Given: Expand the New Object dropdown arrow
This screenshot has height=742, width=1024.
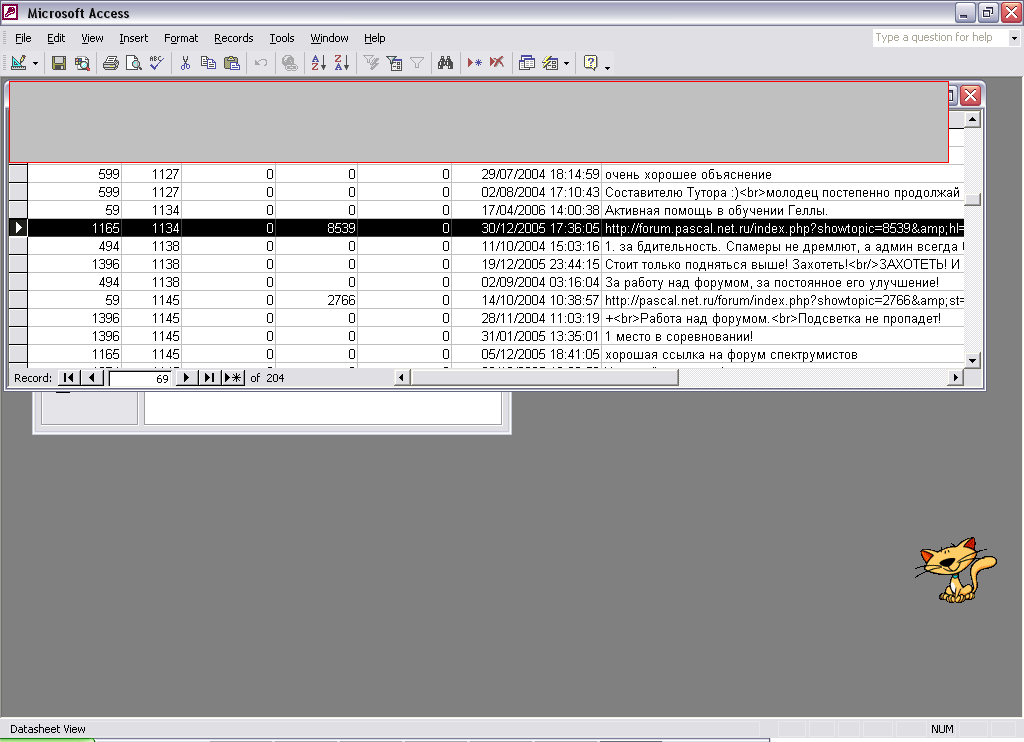Looking at the screenshot, I should [x=567, y=63].
